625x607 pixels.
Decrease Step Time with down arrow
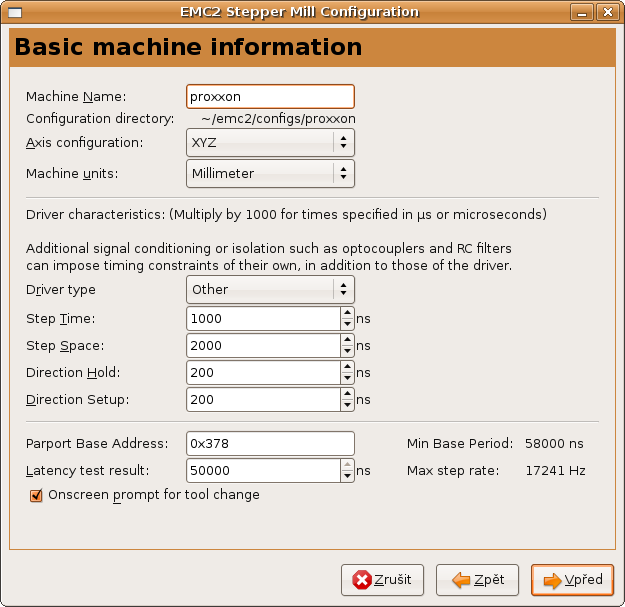click(x=347, y=324)
